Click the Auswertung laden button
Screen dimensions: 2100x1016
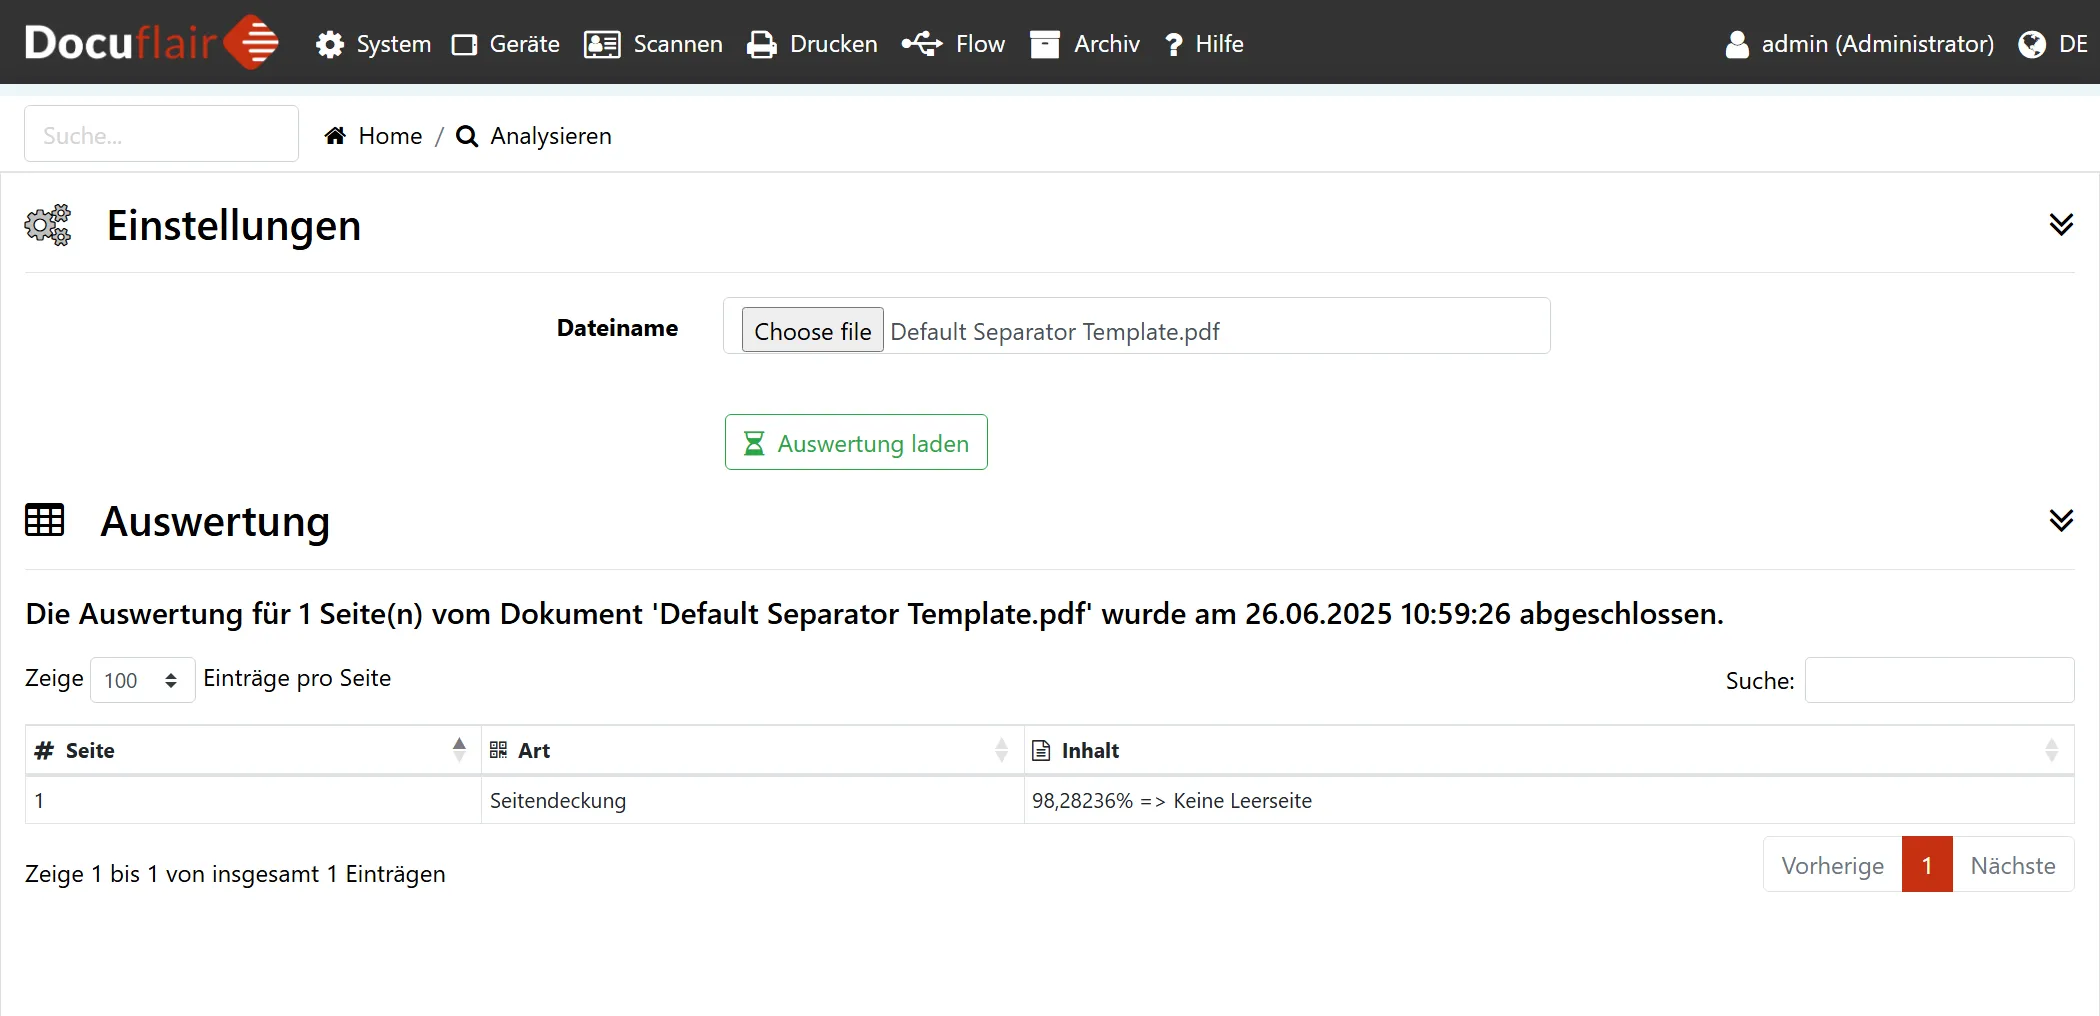click(856, 442)
